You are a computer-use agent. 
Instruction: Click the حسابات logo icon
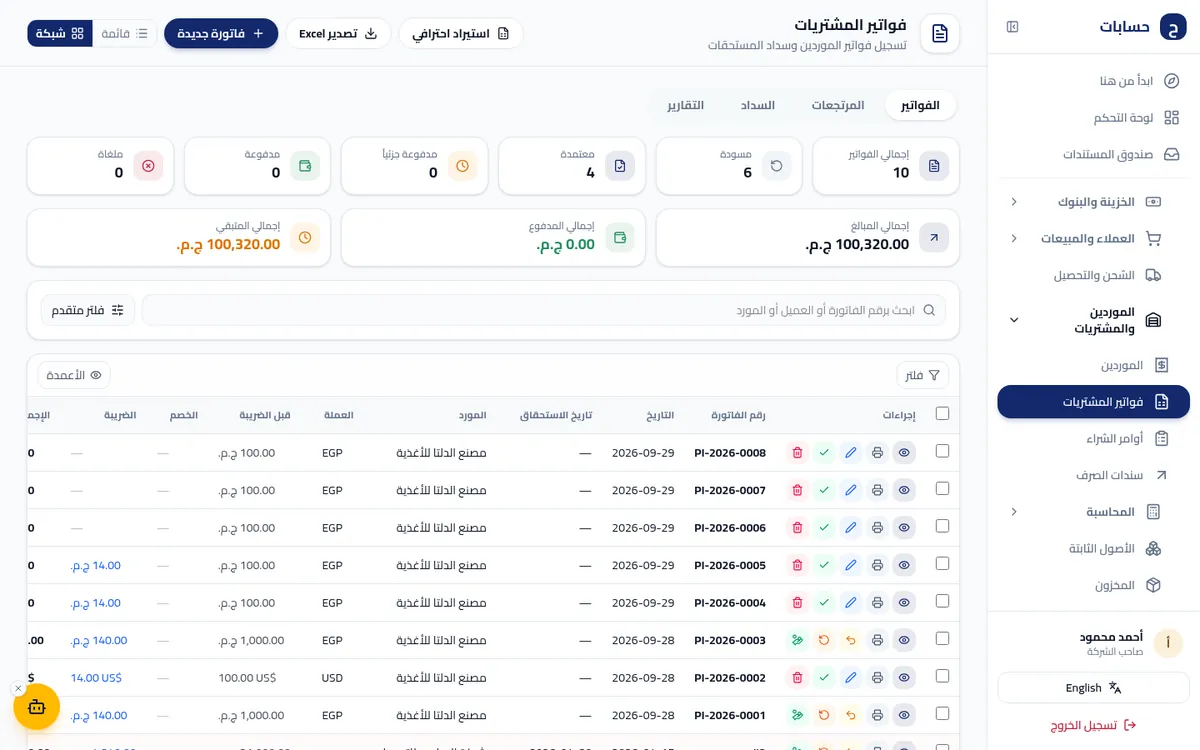1172,27
